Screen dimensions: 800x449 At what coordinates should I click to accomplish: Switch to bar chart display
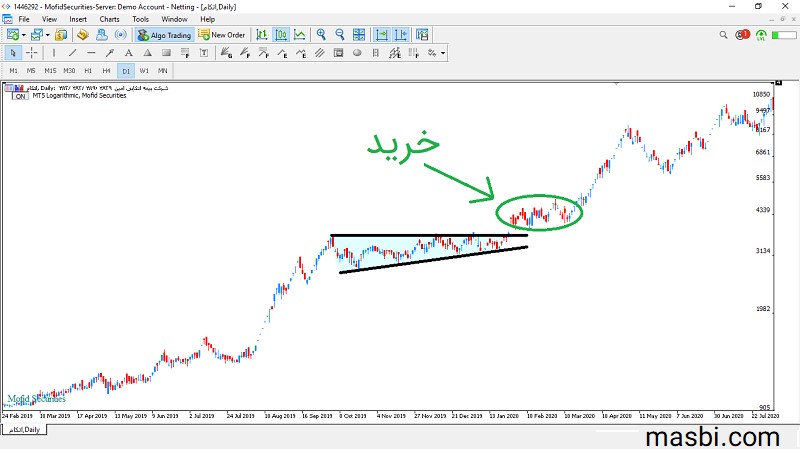click(x=262, y=35)
